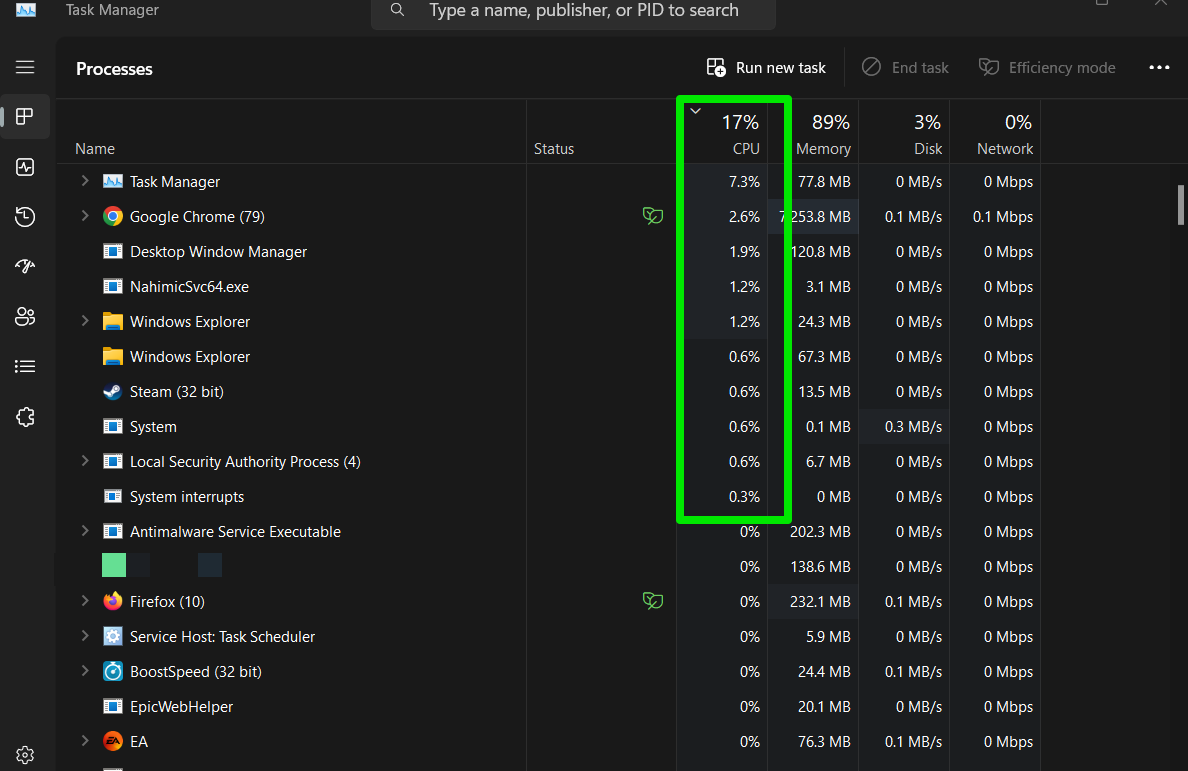This screenshot has width=1188, height=771.
Task: Open the Performance page icon
Action: [25, 167]
